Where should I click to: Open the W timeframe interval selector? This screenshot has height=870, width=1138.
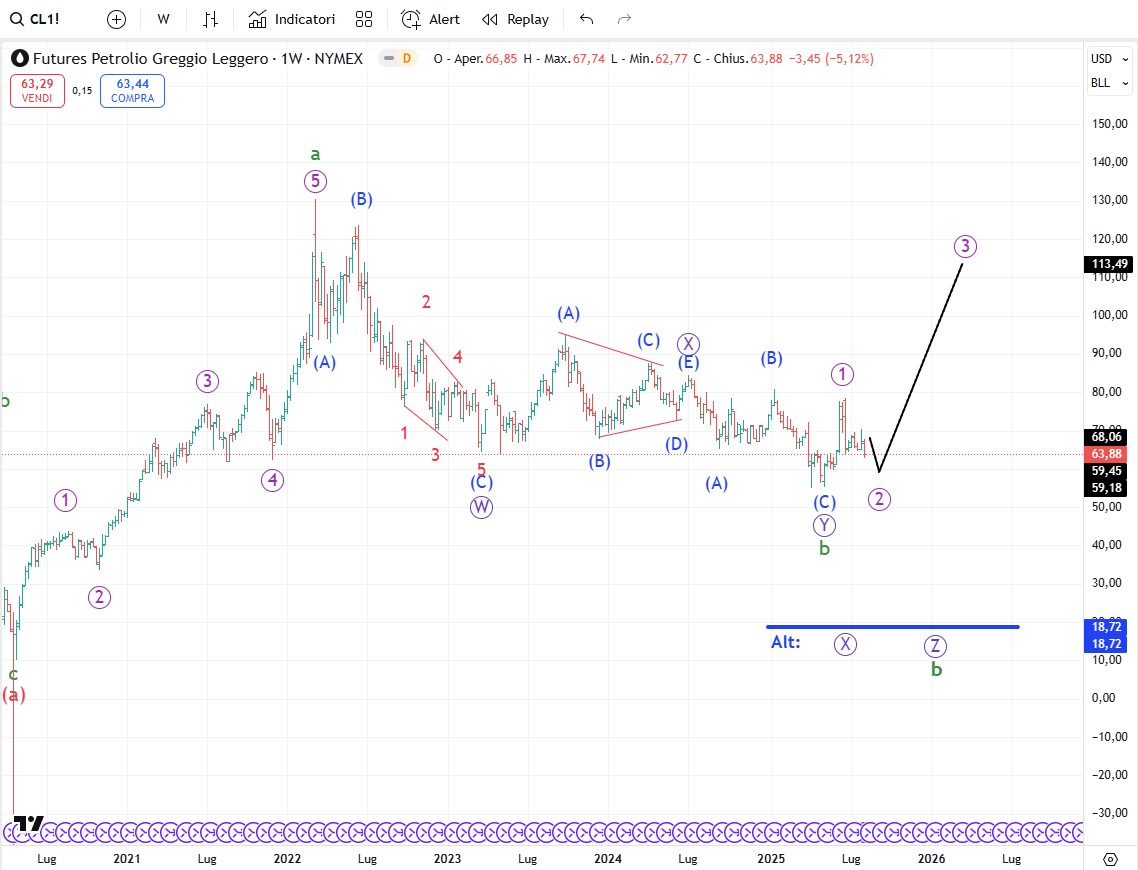pos(163,19)
